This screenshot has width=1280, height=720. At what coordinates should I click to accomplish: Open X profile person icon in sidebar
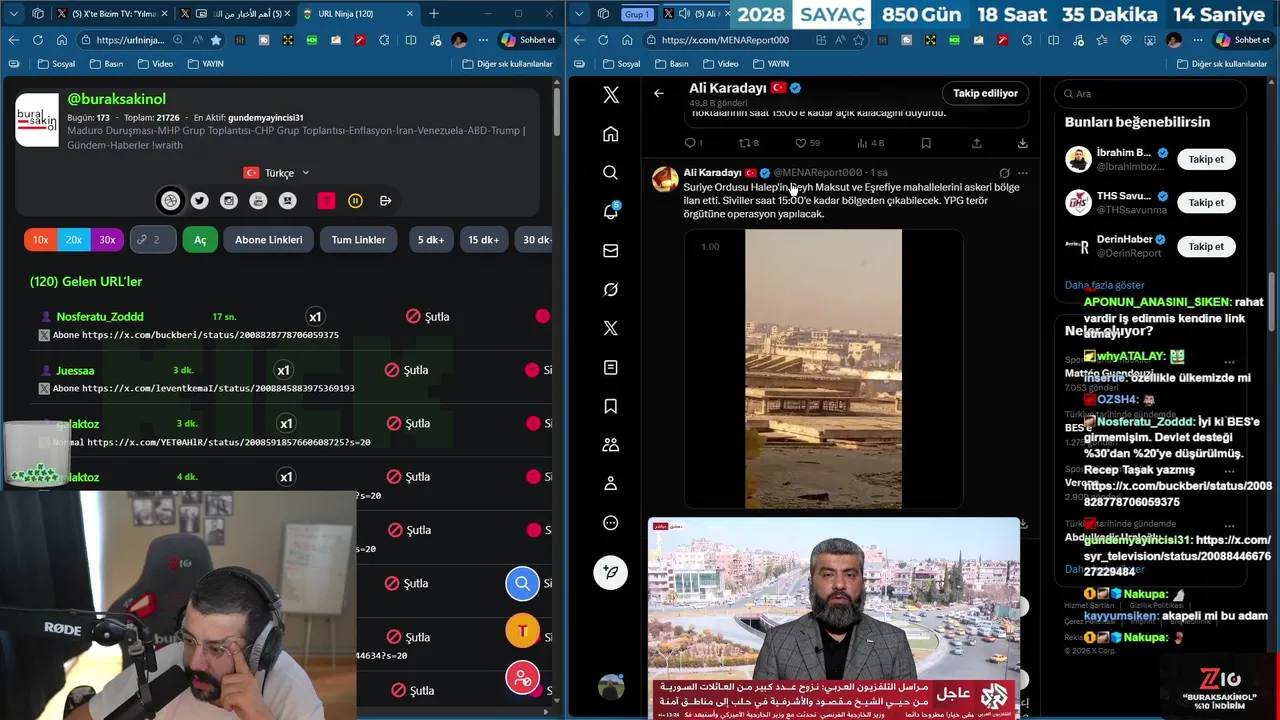611,484
